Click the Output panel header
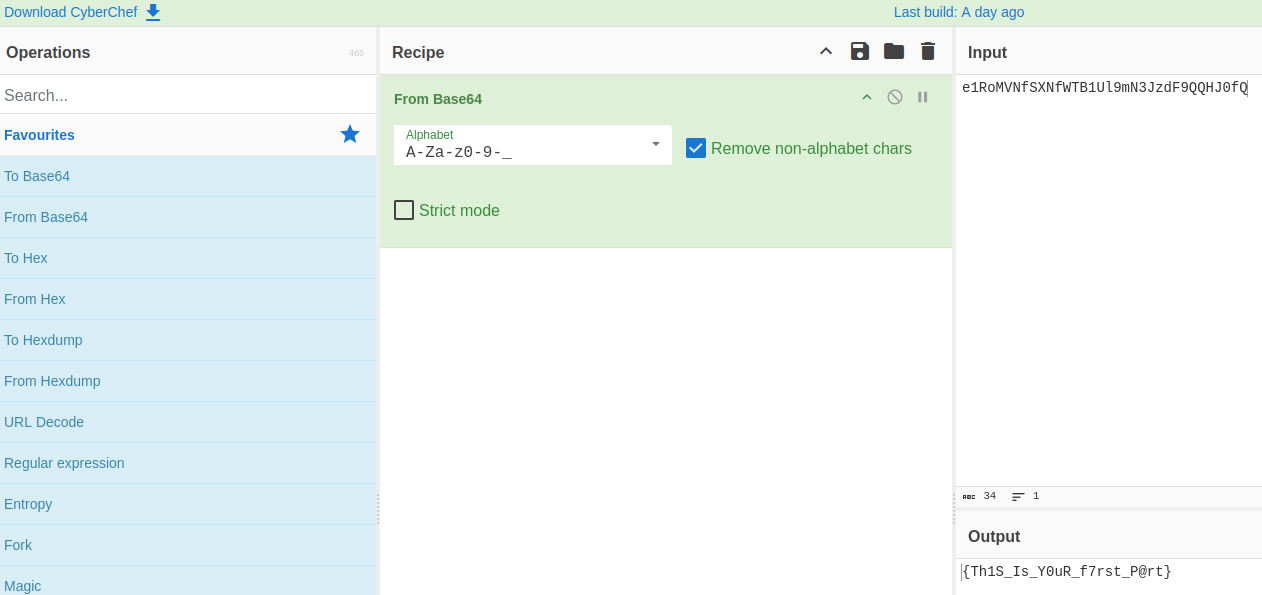Screen dimensions: 1262x595 coord(1109,536)
